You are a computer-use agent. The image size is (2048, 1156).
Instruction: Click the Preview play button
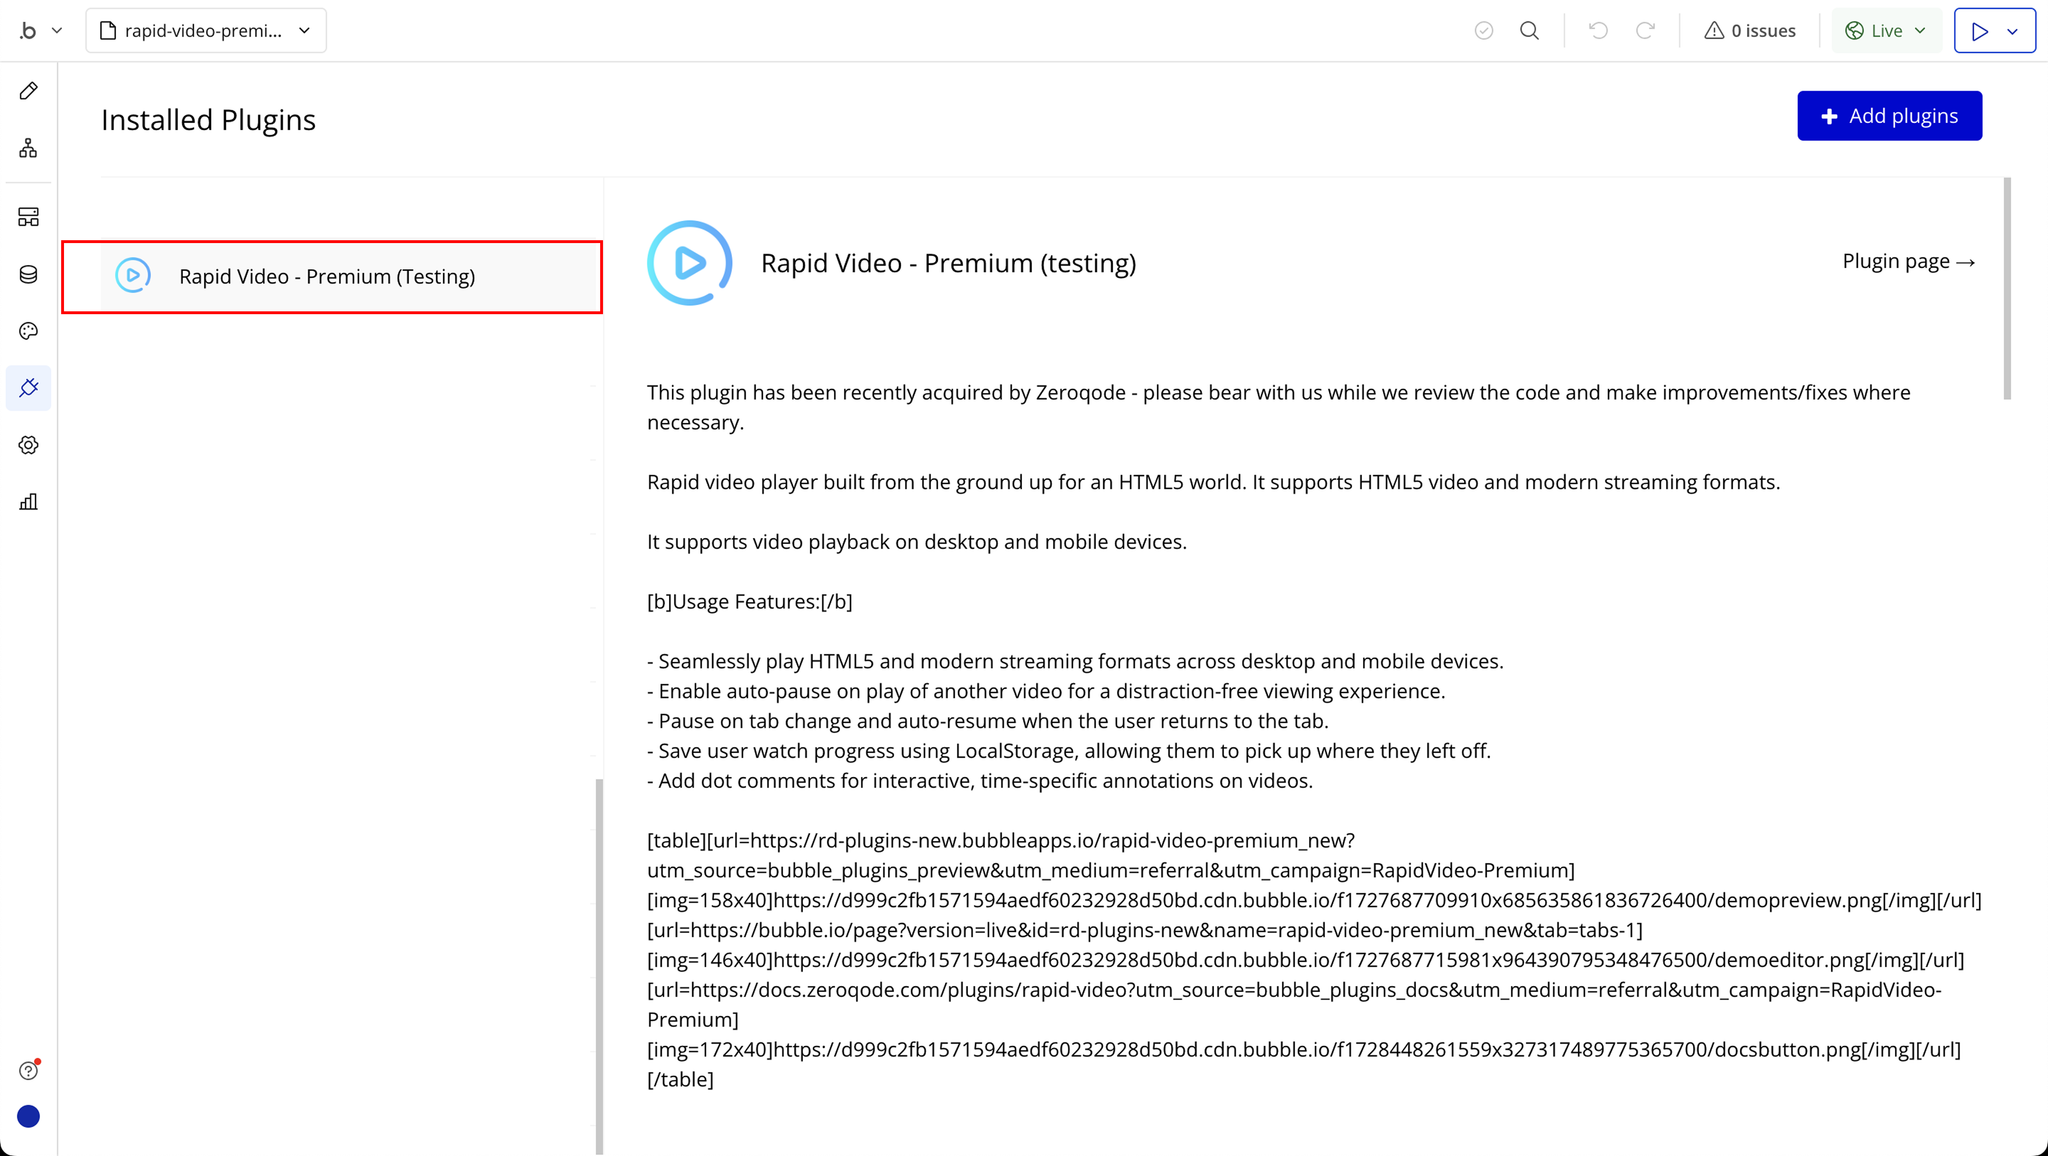pyautogui.click(x=1979, y=31)
